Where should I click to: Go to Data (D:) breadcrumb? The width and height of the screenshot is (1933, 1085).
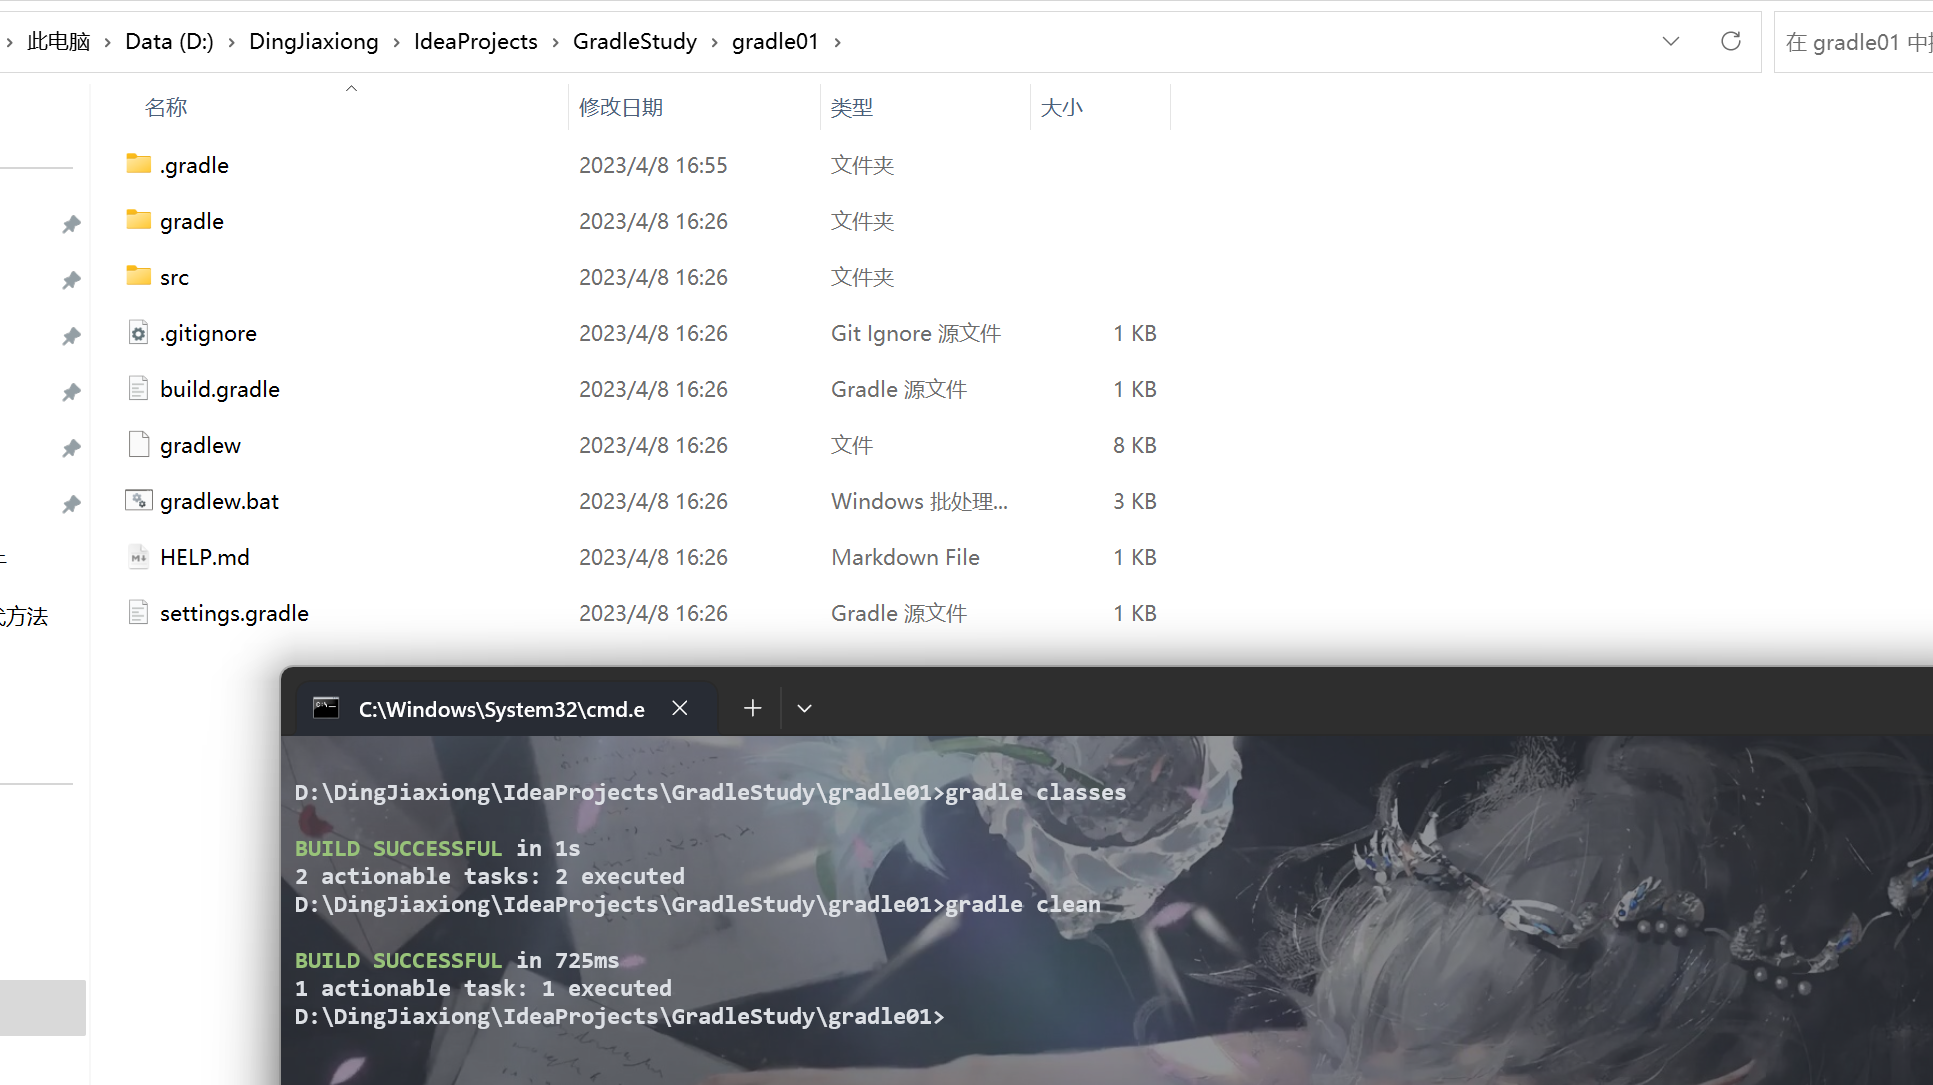169,41
